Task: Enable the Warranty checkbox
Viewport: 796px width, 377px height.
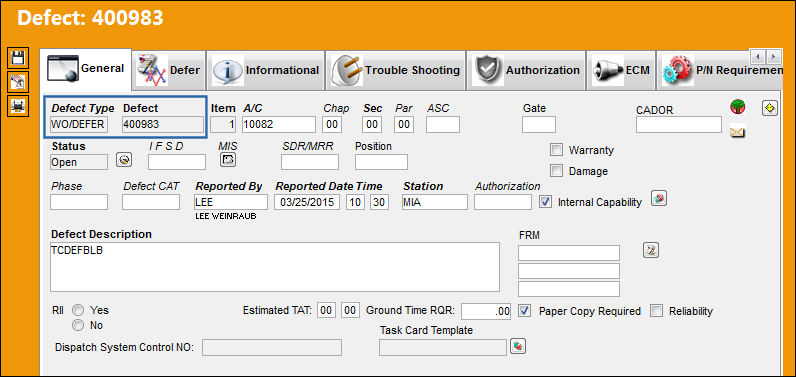Action: (557, 150)
